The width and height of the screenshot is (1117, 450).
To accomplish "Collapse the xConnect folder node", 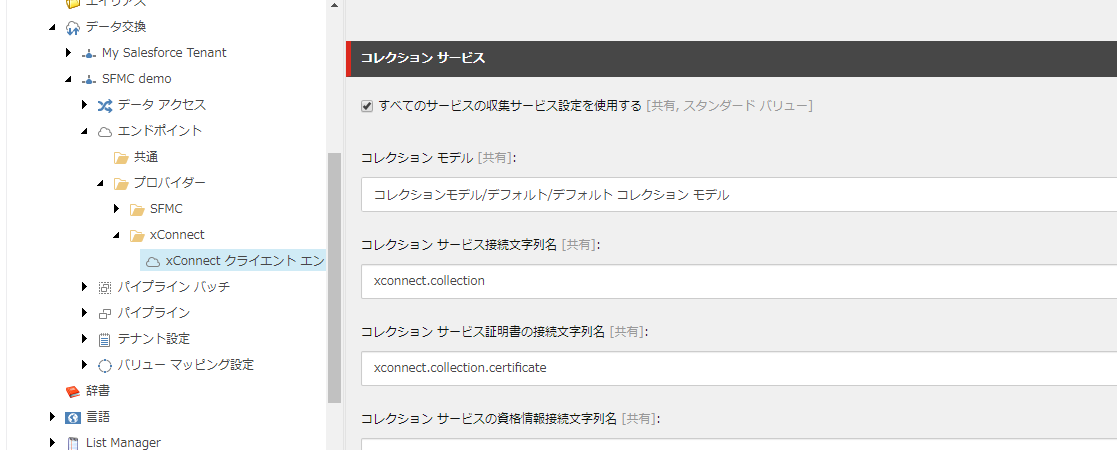I will point(117,236).
